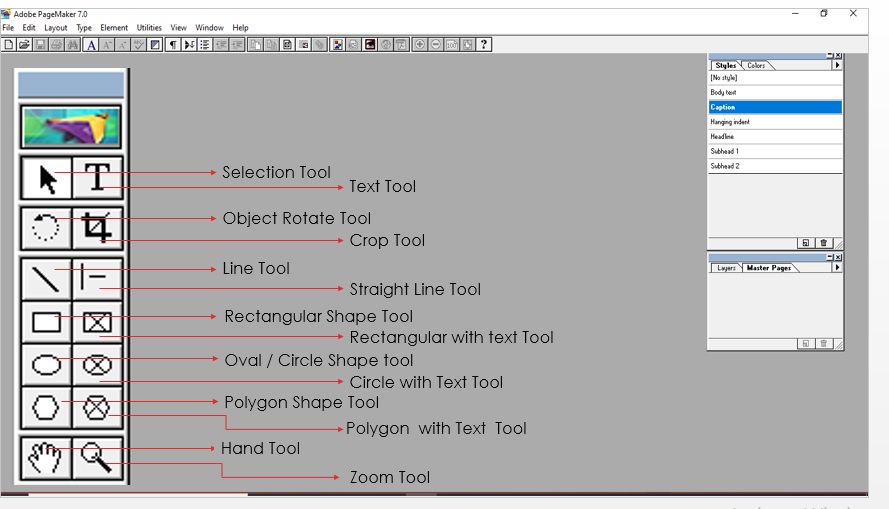
Task: Close the Styles palette
Action: [839, 56]
